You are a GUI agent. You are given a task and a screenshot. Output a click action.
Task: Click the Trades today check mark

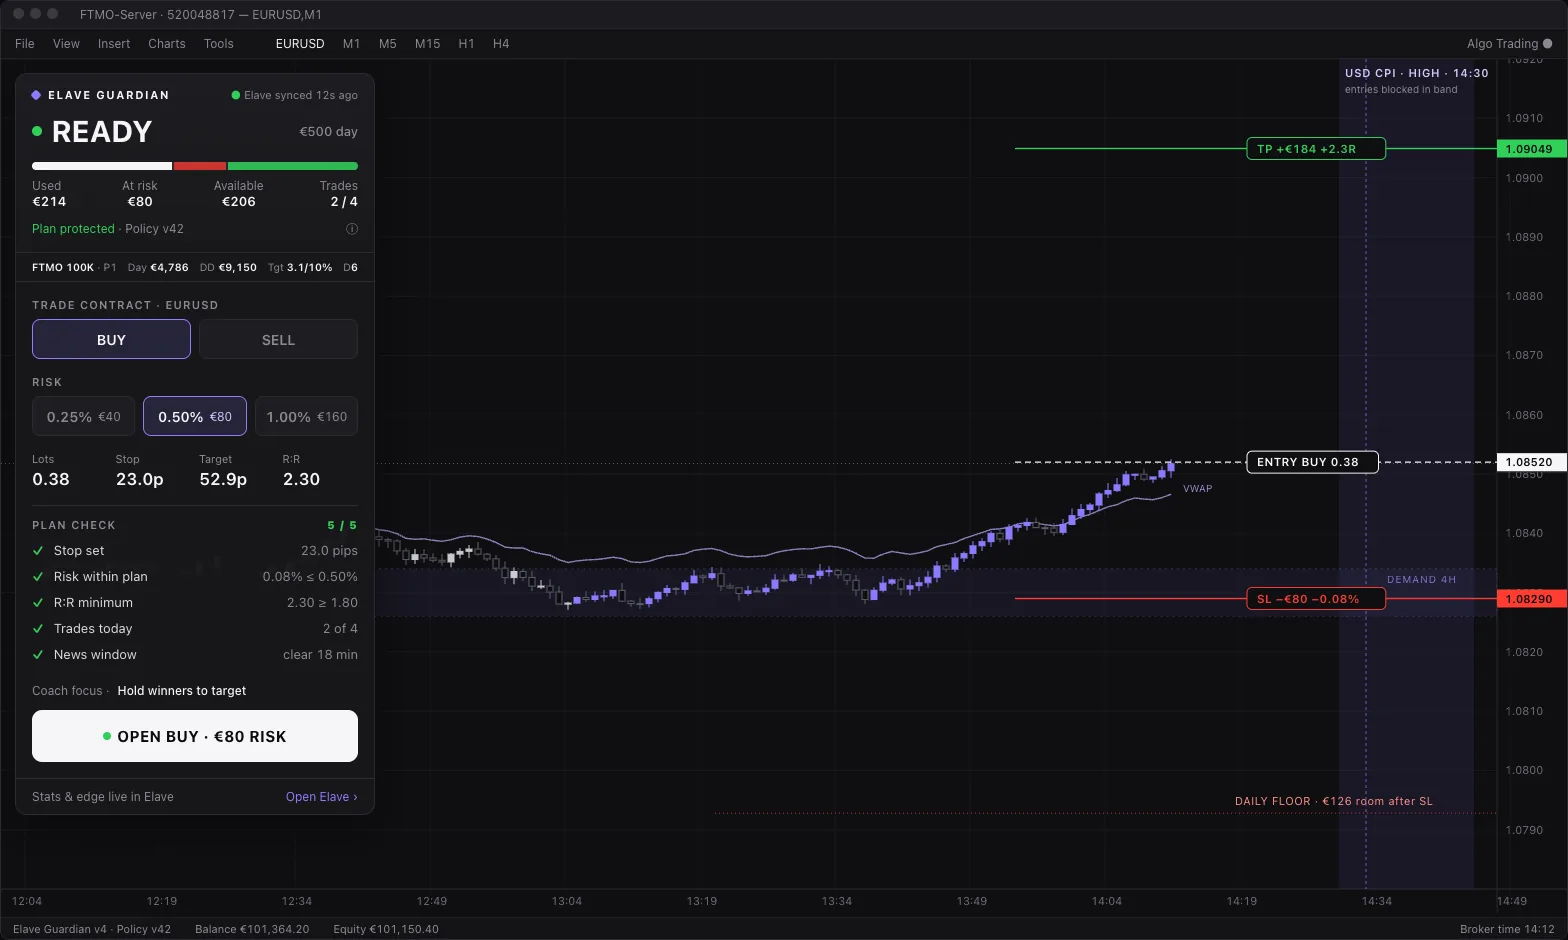38,629
